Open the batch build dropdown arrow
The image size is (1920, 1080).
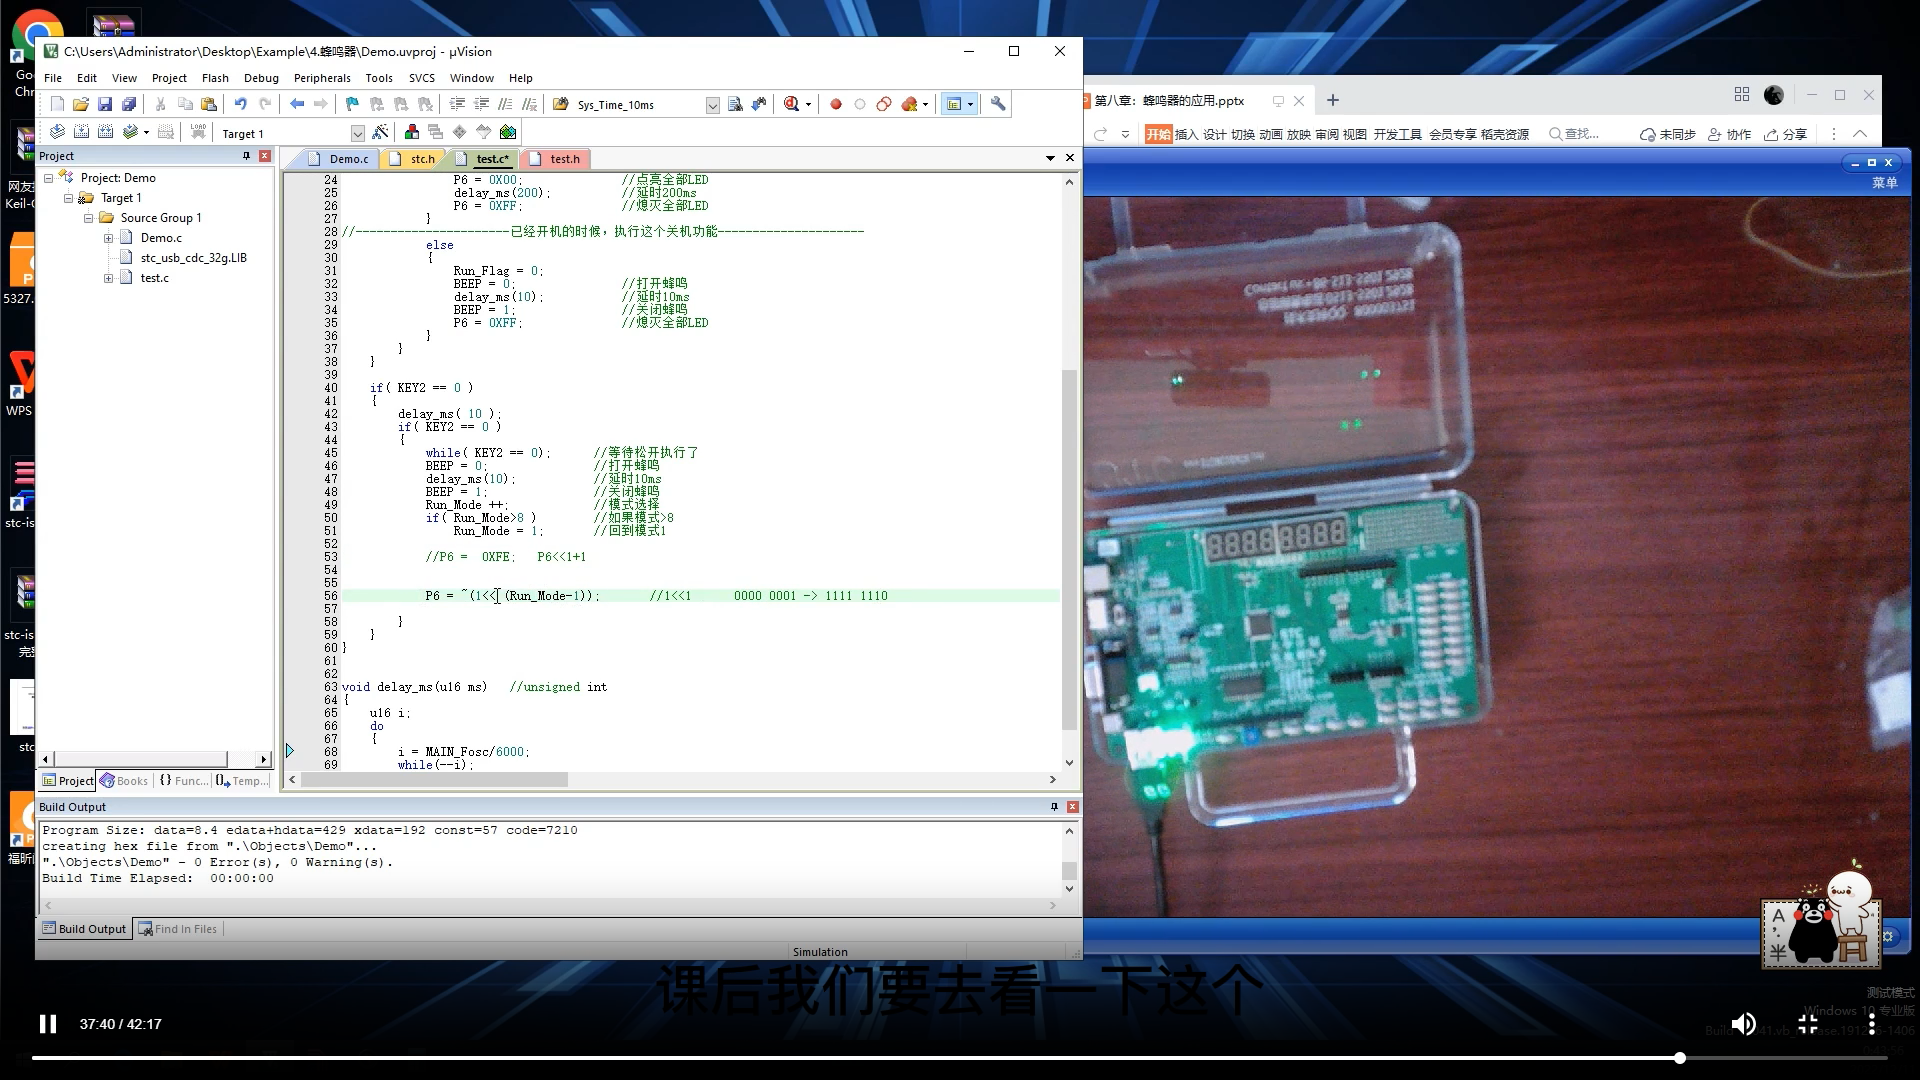click(x=146, y=132)
